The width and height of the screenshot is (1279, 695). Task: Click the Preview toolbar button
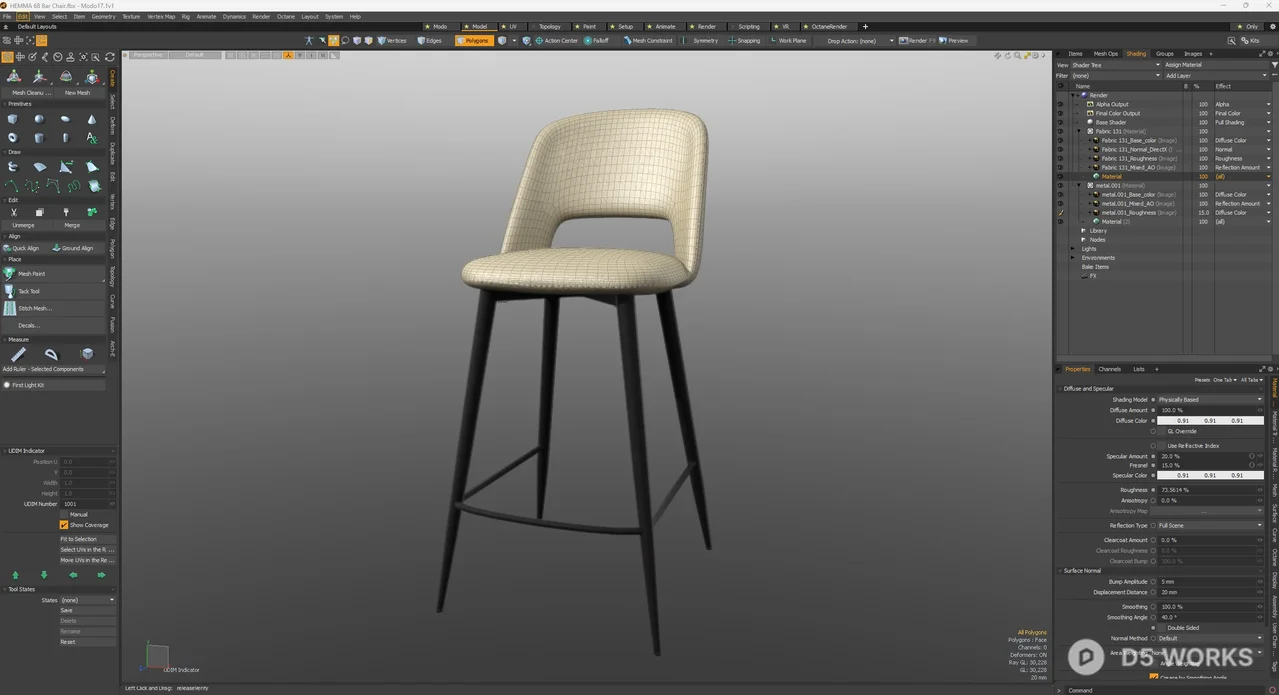954,41
